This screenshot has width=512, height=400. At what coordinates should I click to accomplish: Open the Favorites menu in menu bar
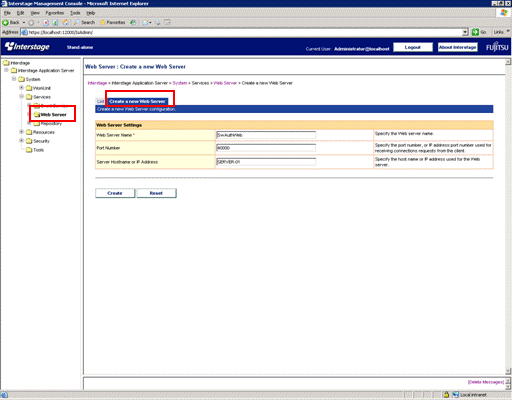55,13
